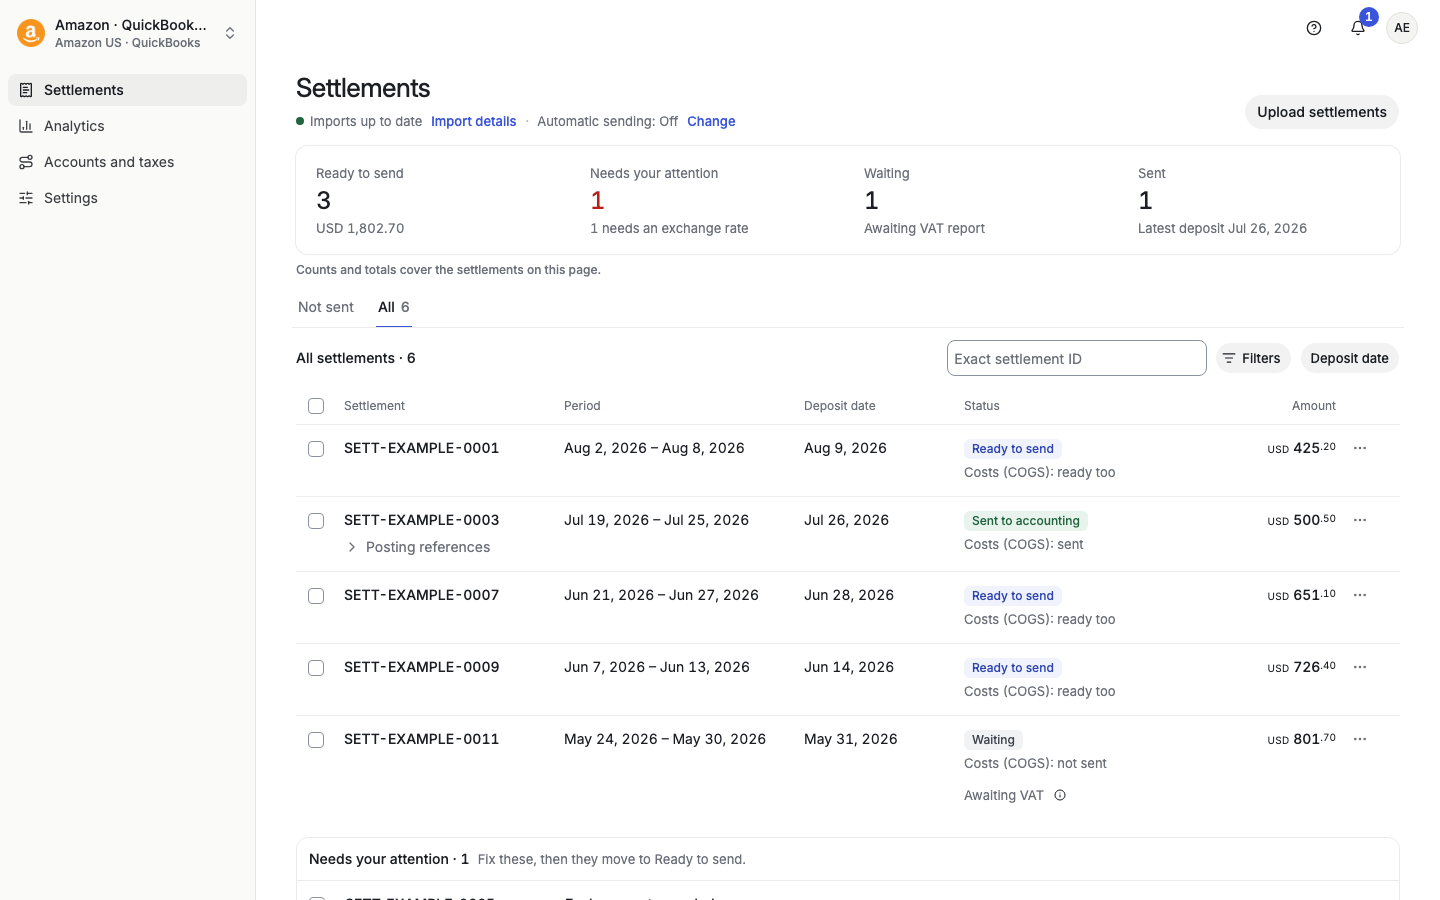
Task: Open the notifications bell
Action: pos(1358,28)
